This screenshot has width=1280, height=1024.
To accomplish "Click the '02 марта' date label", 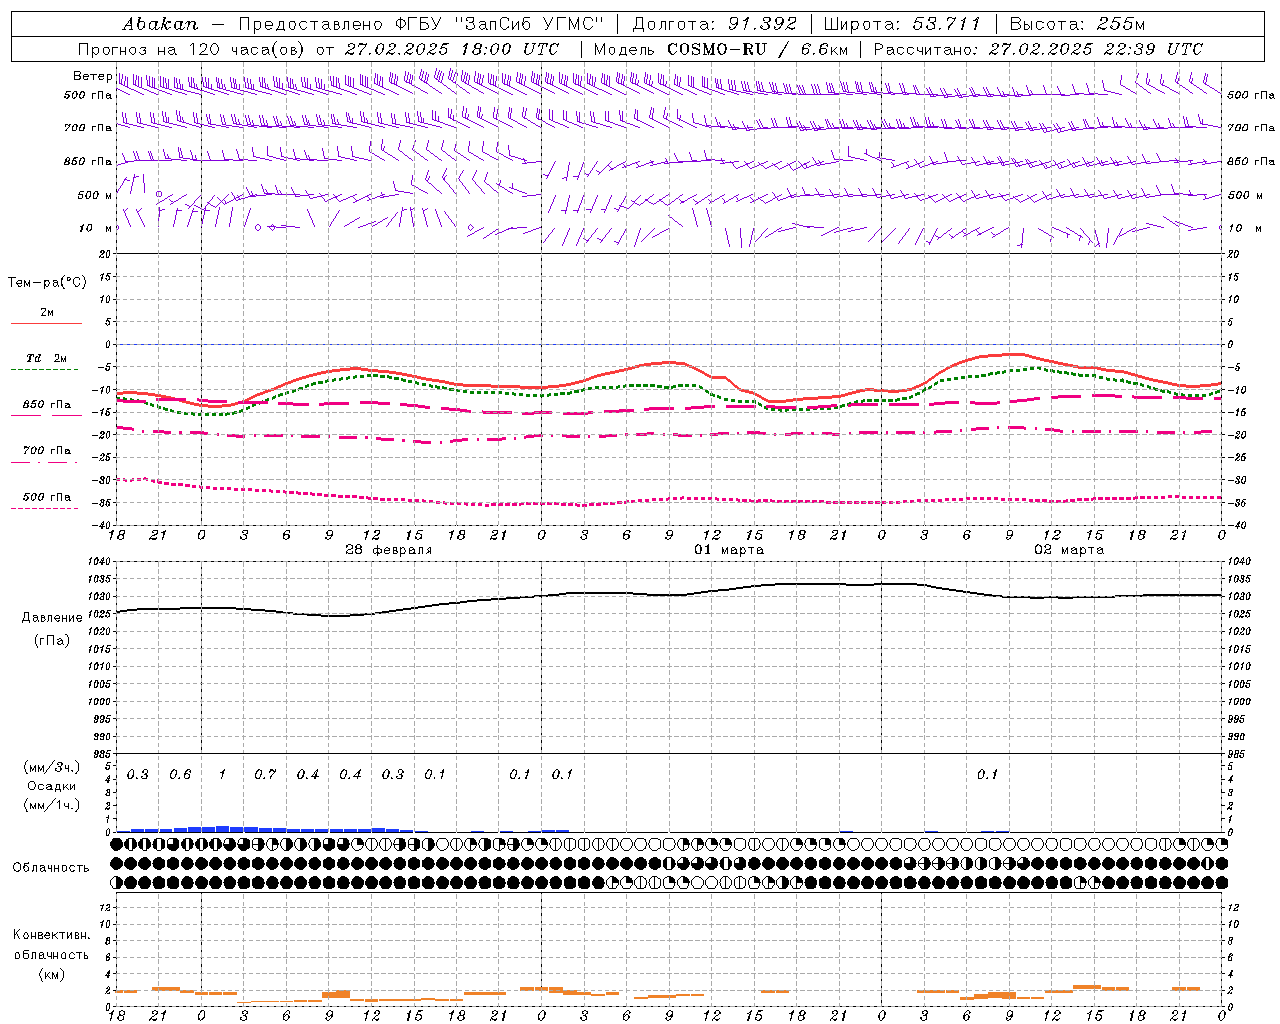I will 1069,550.
